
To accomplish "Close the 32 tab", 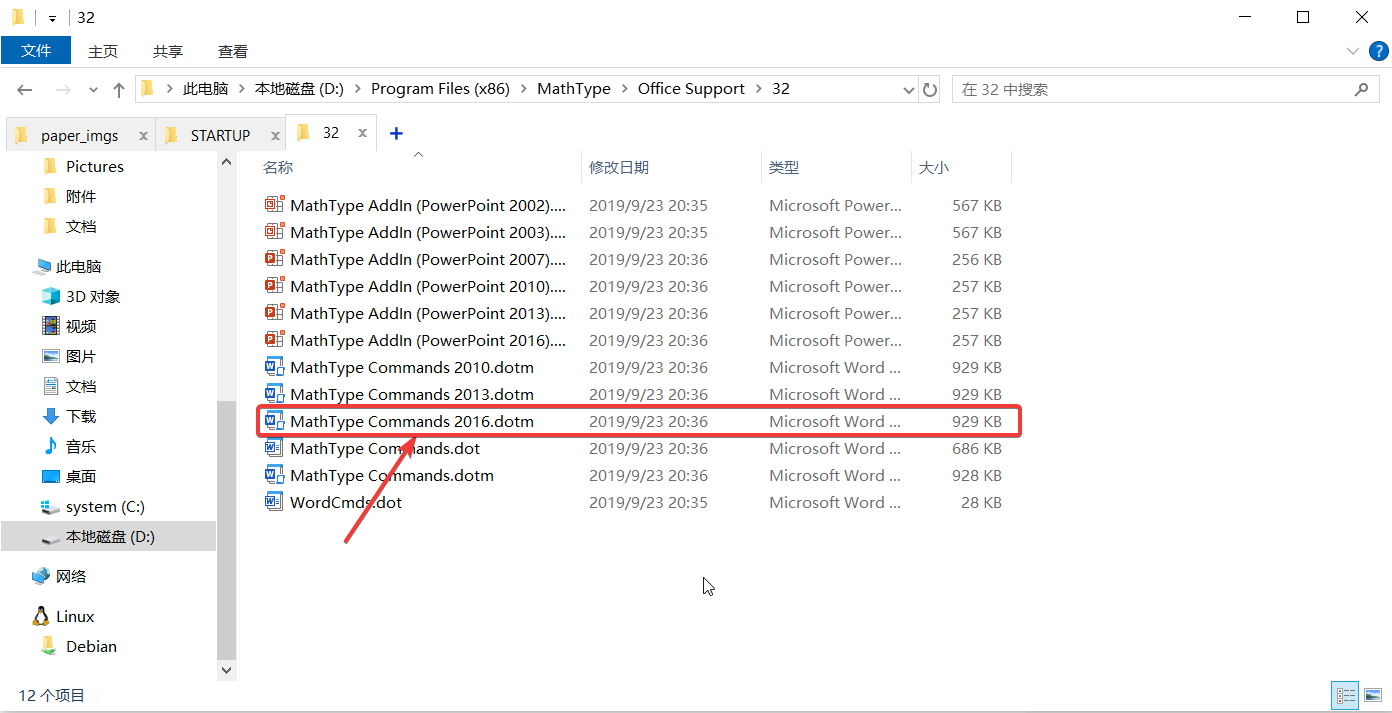I will point(363,133).
